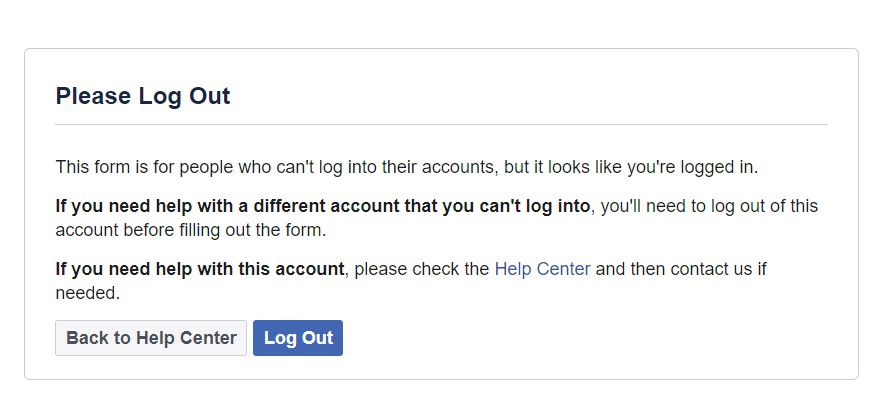875x409 pixels.
Task: Click the blue Log Out button
Action: tap(298, 338)
